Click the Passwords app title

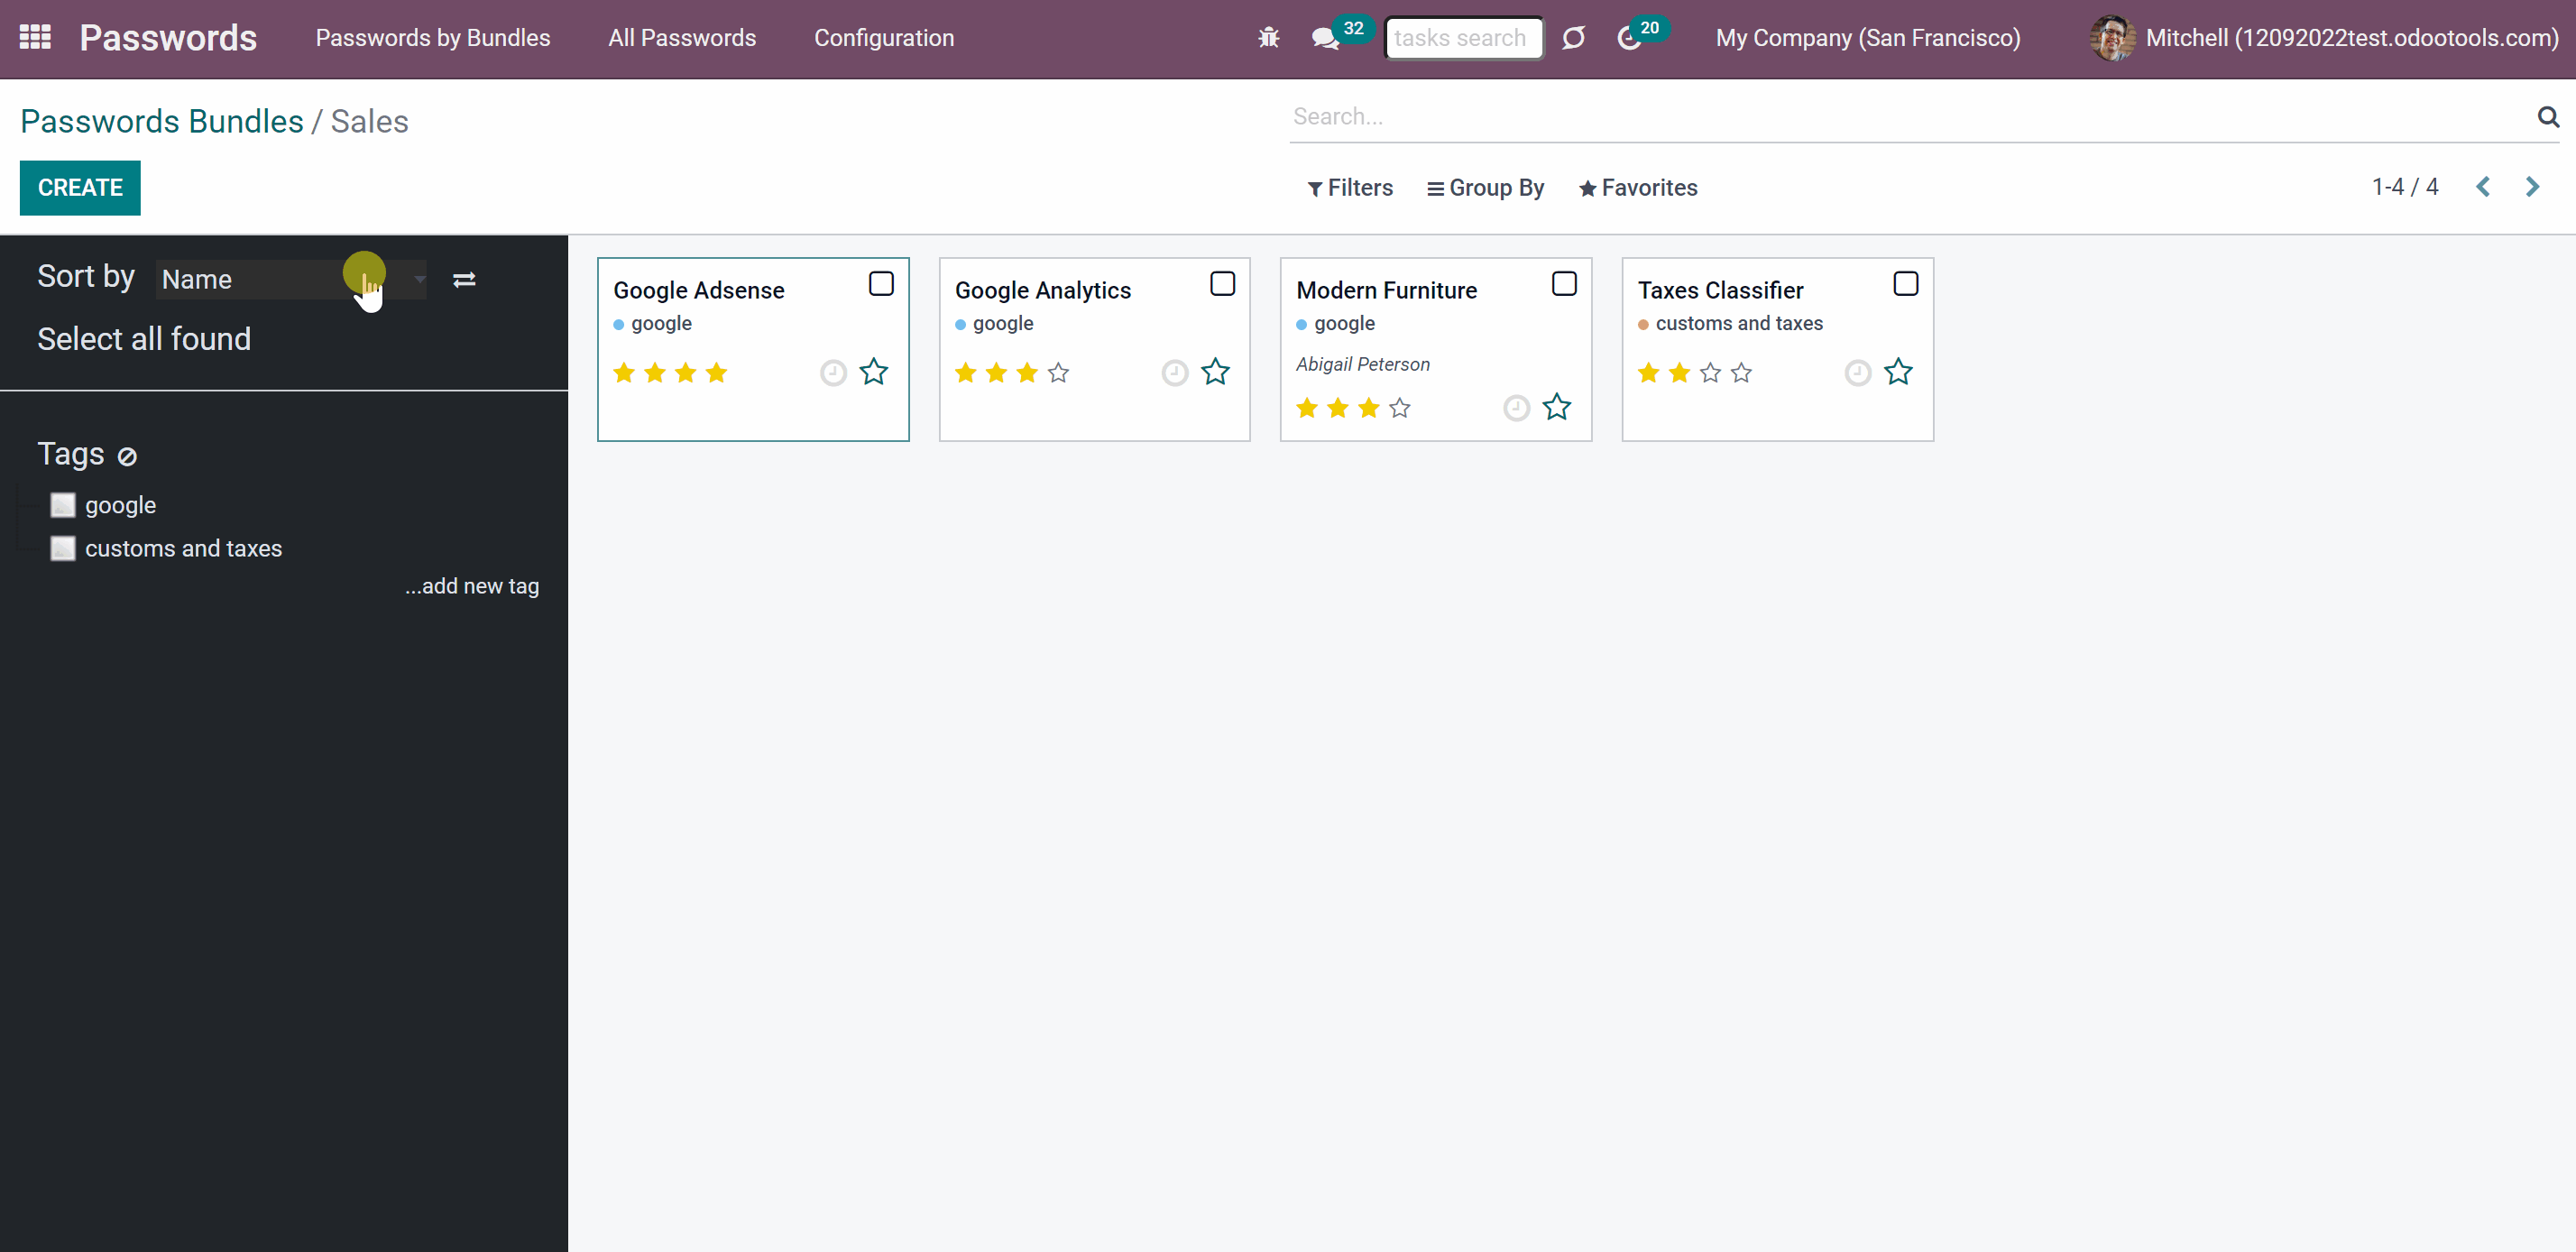point(168,38)
